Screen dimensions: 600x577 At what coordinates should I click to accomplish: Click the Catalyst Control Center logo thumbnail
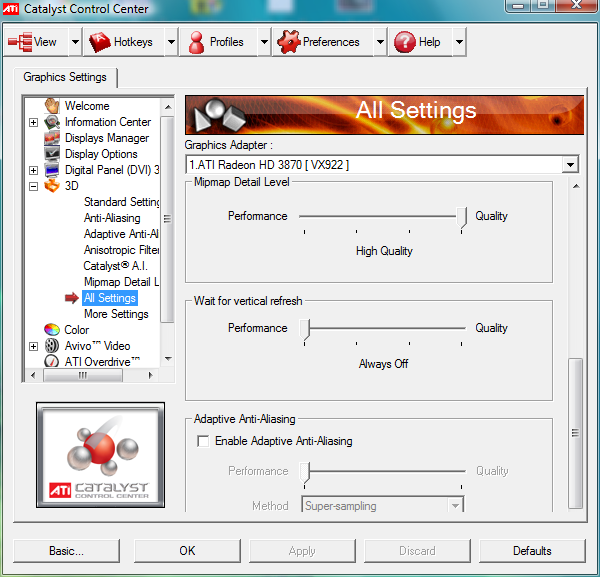pos(100,455)
